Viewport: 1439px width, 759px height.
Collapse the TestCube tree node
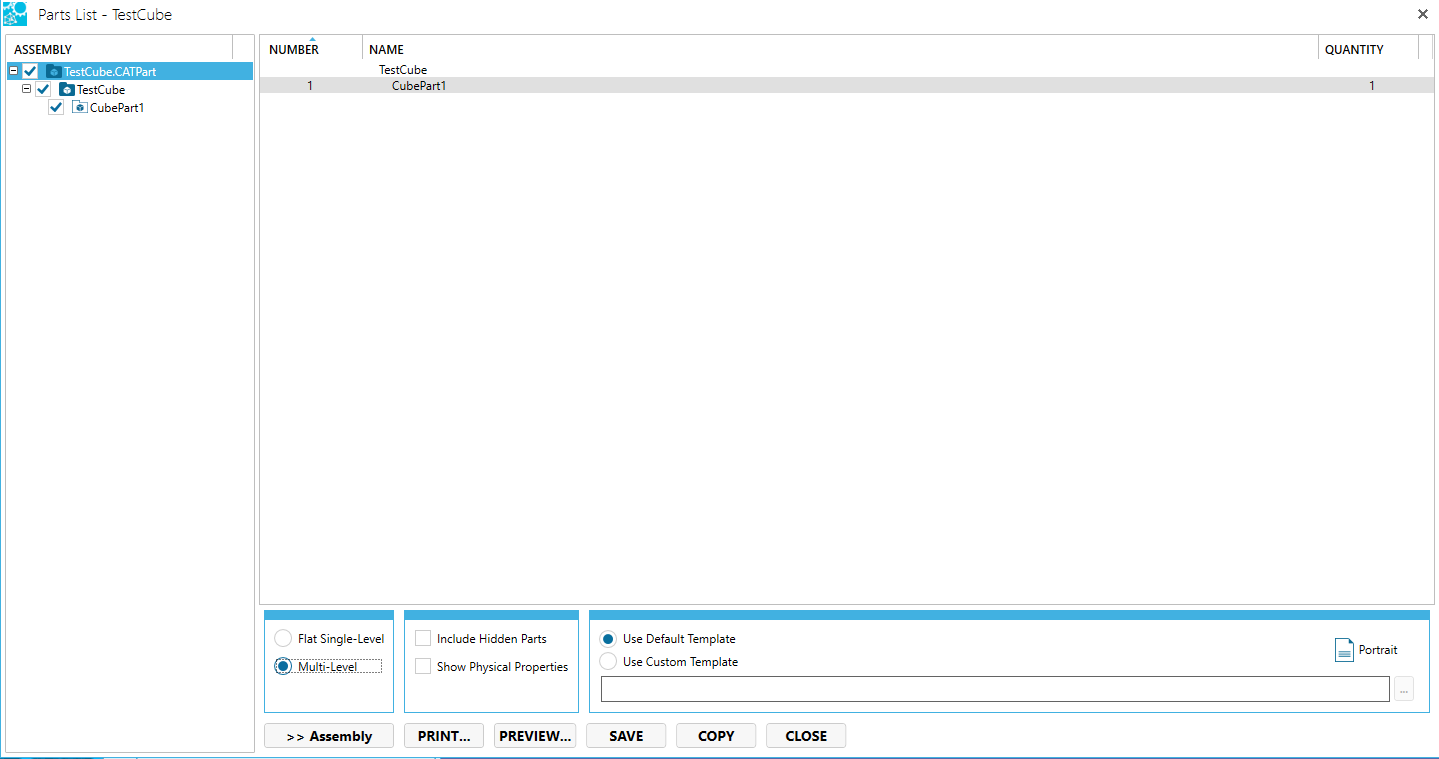point(27,89)
